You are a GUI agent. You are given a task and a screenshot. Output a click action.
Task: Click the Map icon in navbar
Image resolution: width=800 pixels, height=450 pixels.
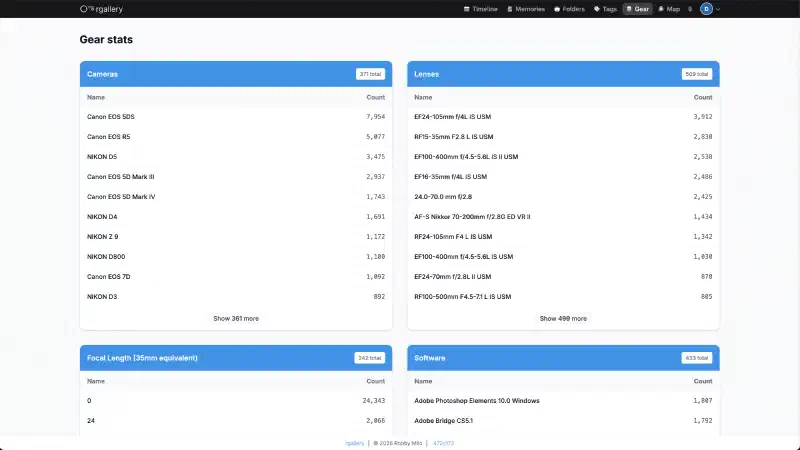pyautogui.click(x=662, y=9)
